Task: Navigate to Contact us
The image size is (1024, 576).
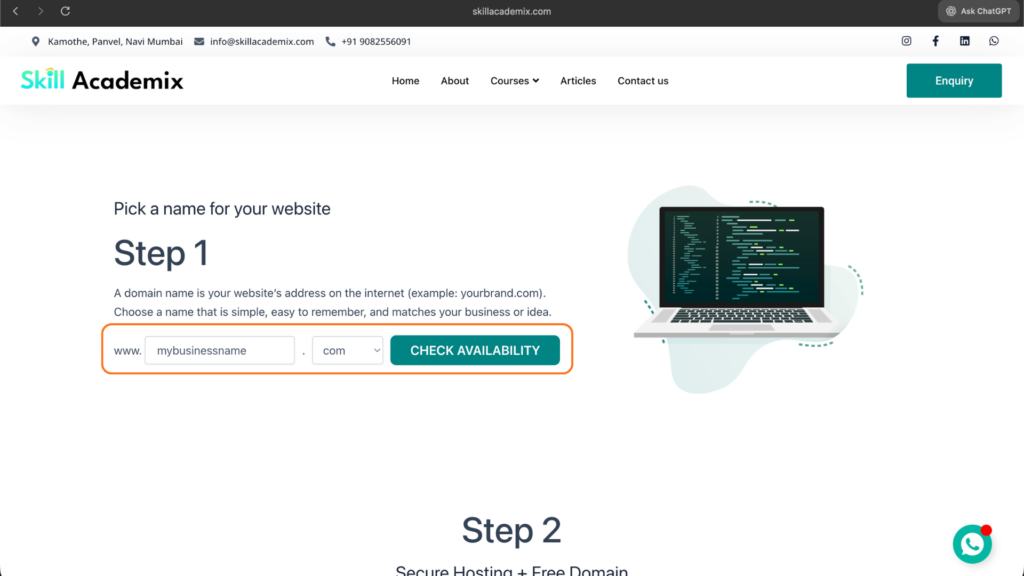Action: click(x=643, y=81)
